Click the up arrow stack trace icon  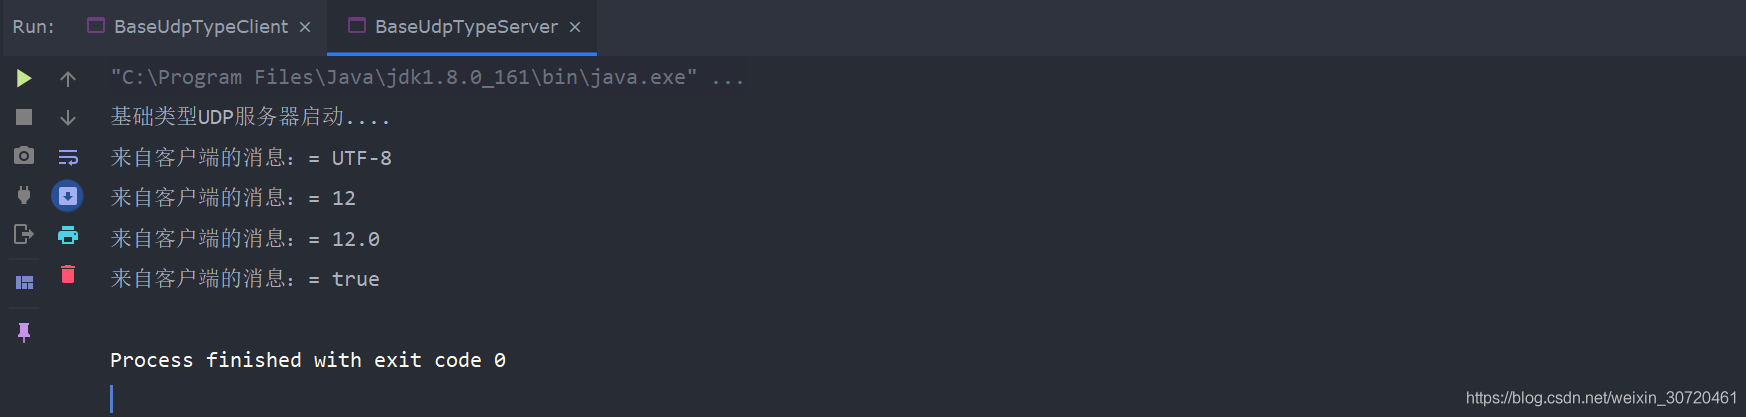pos(68,78)
